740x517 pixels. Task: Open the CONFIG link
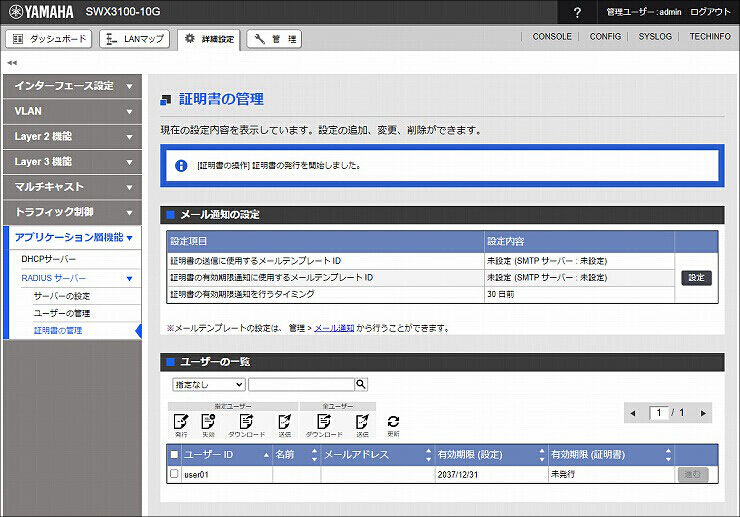click(x=605, y=36)
